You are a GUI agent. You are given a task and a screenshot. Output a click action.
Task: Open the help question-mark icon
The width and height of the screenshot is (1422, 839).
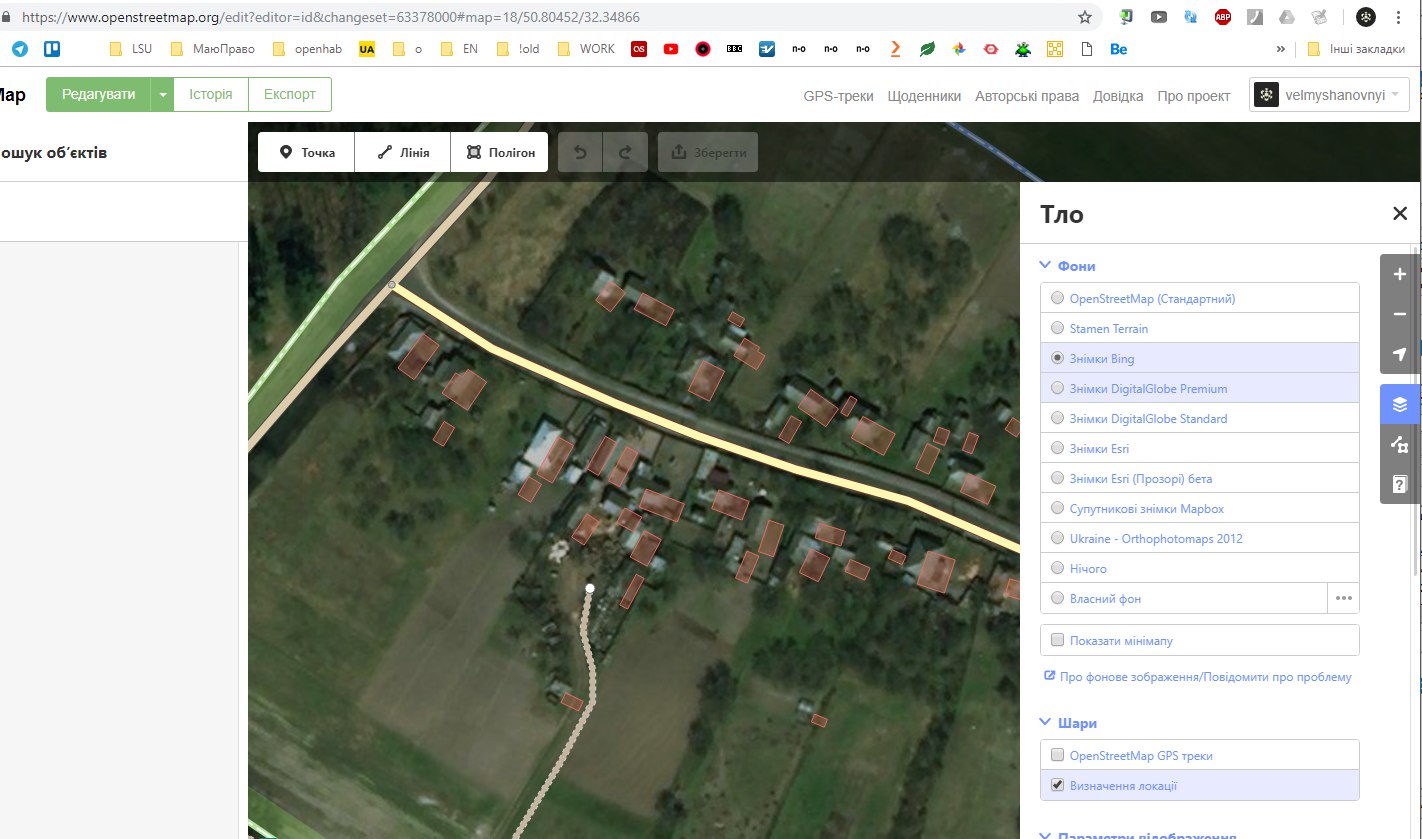[1400, 484]
